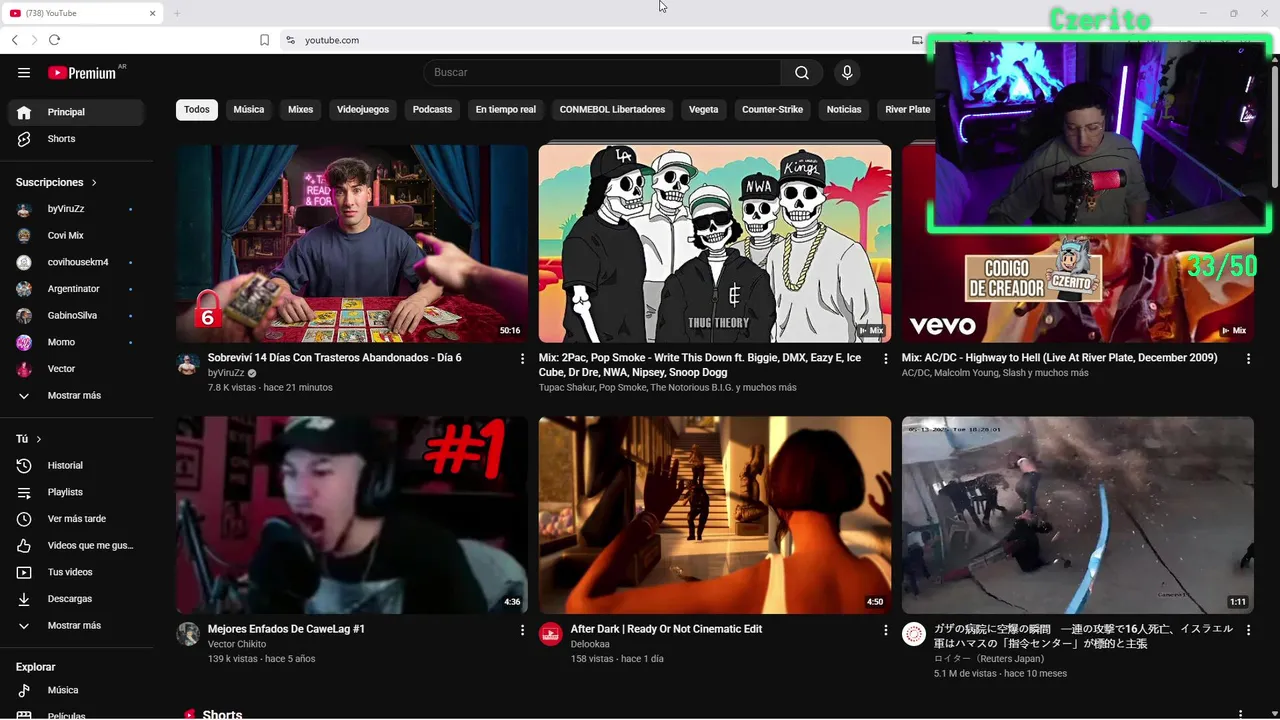This screenshot has height=720, width=1280.
Task: Expand the Suscripciones section chevron
Action: coord(94,183)
